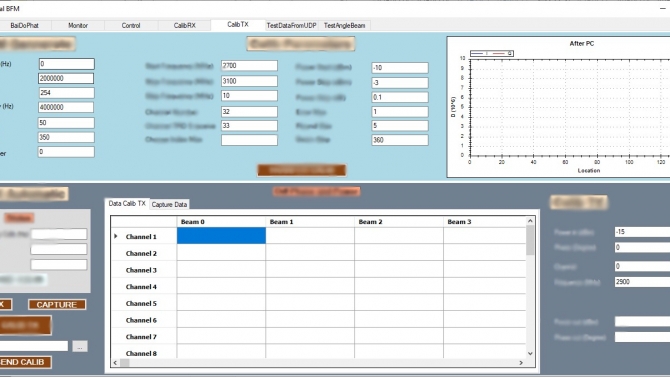Click the row selector arrow beside Channel 1

116,236
